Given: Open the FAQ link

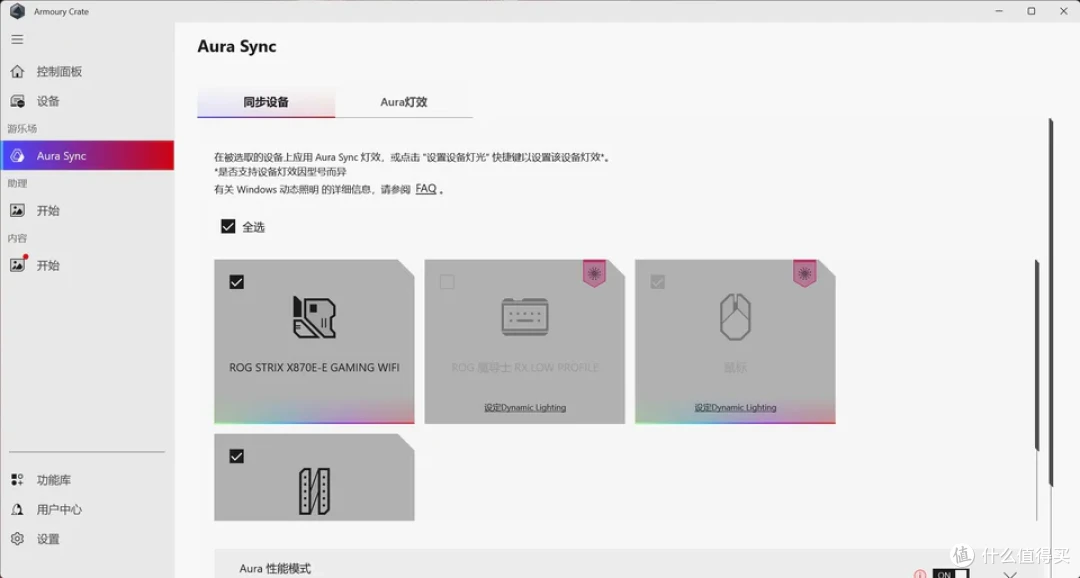Looking at the screenshot, I should 426,188.
